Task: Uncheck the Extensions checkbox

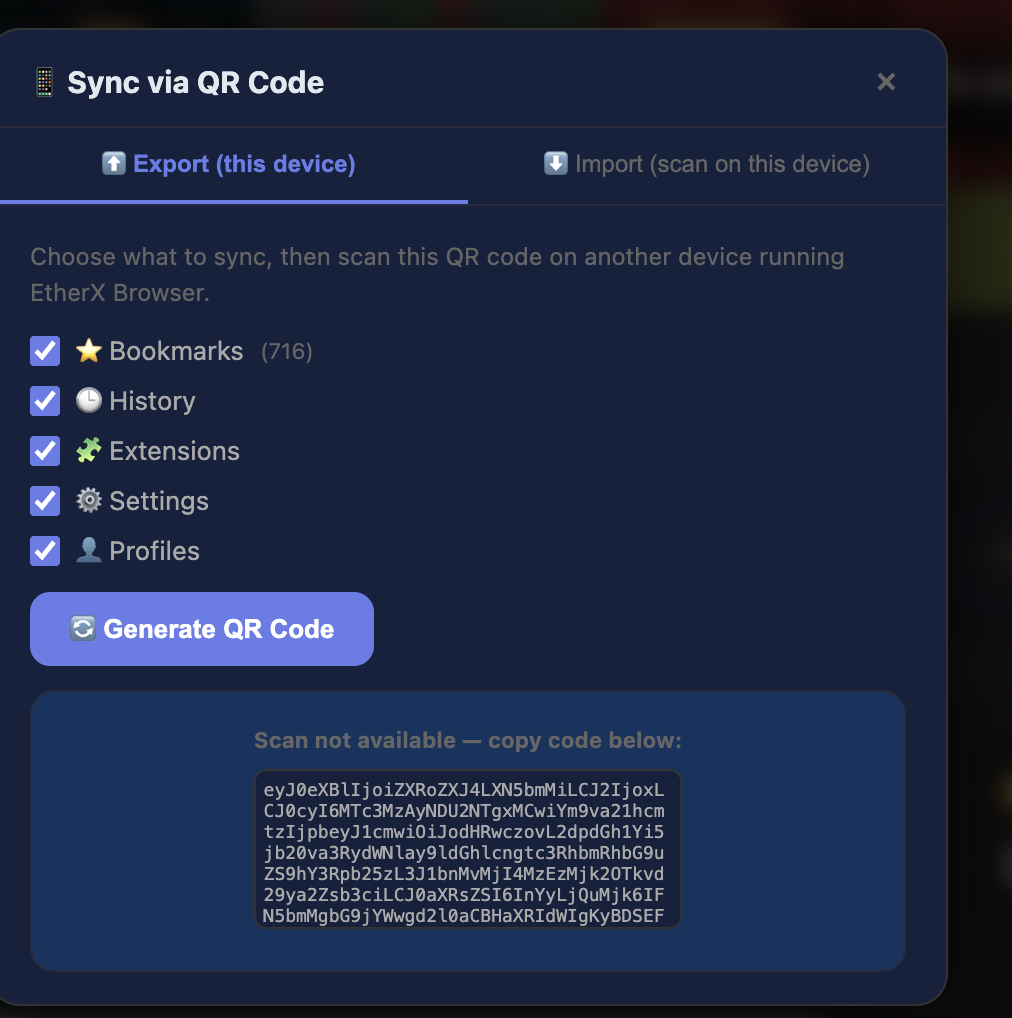Action: point(44,451)
